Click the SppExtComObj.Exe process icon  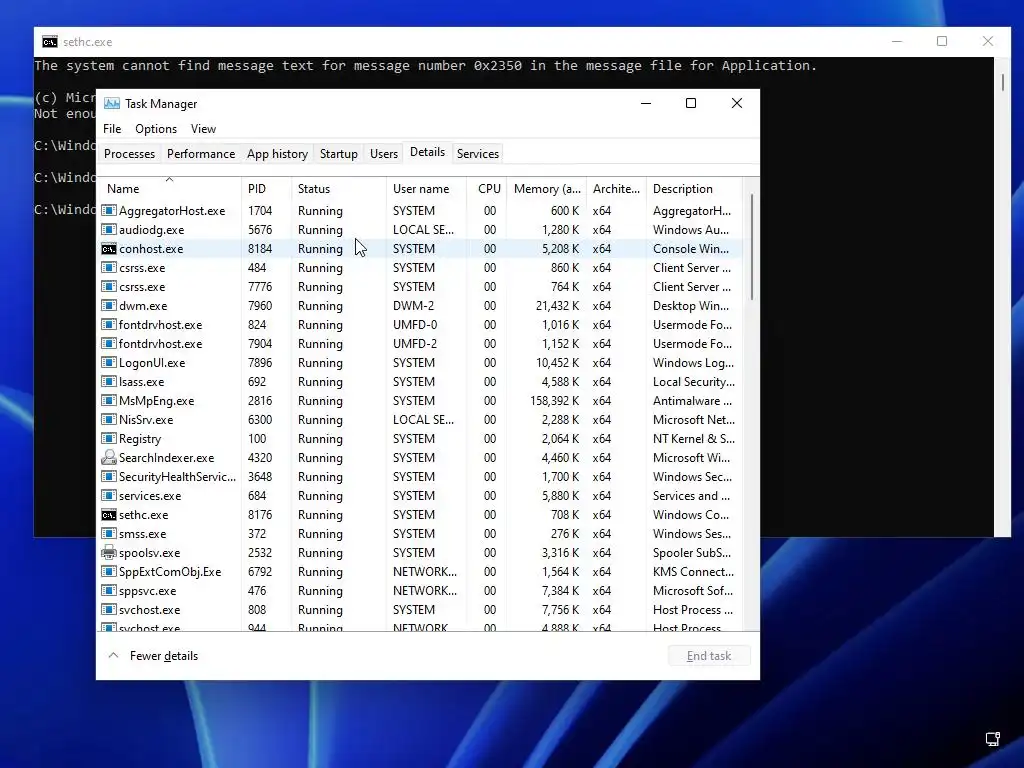click(x=108, y=571)
